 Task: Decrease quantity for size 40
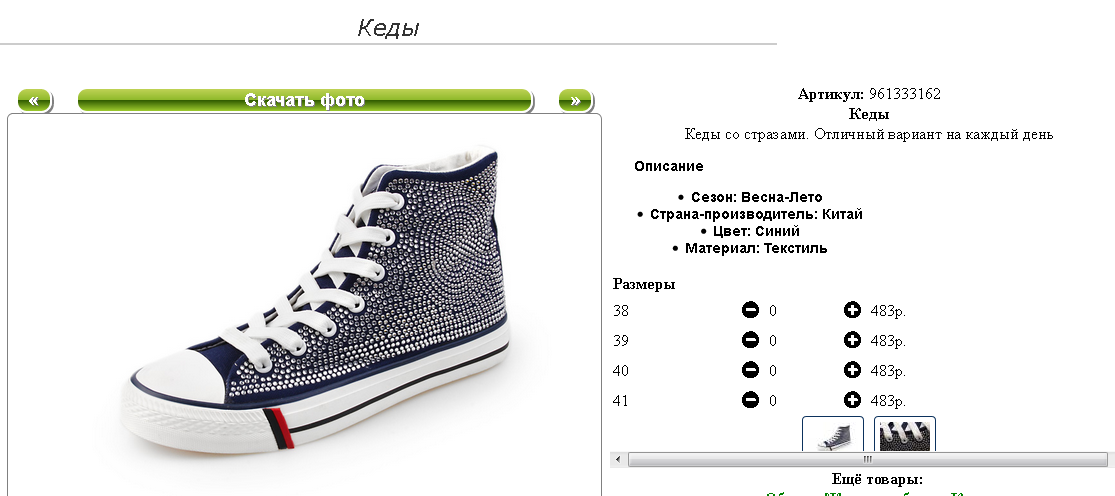750,370
